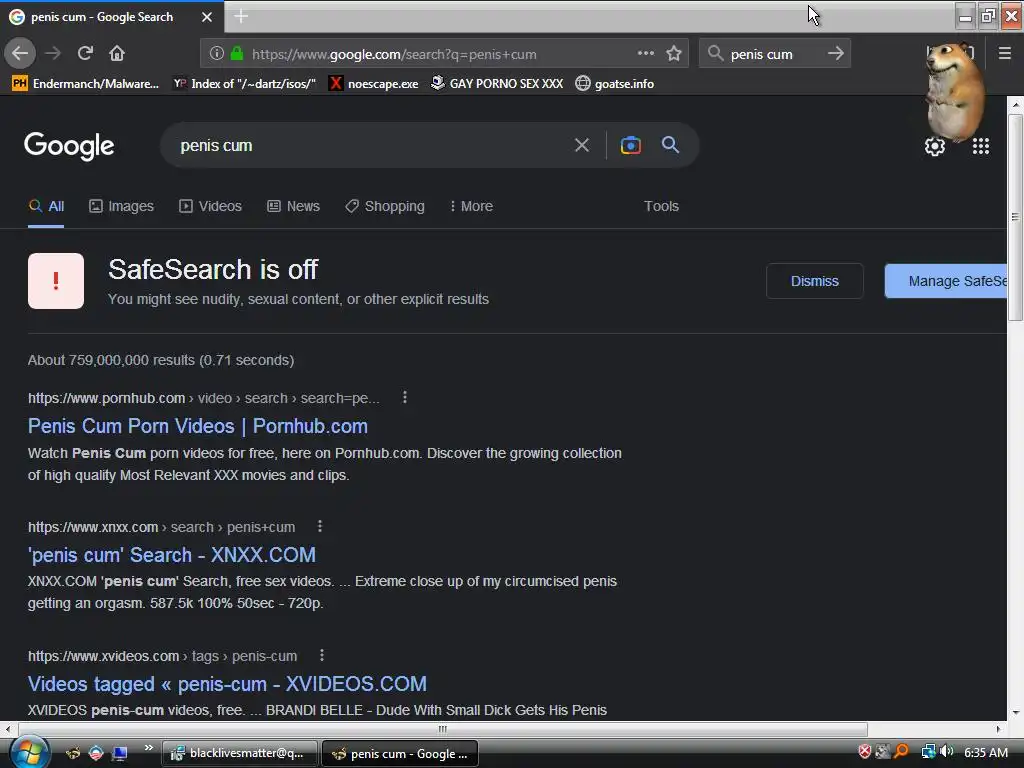Switch to the Videos tab
The width and height of the screenshot is (1024, 768).
point(210,206)
